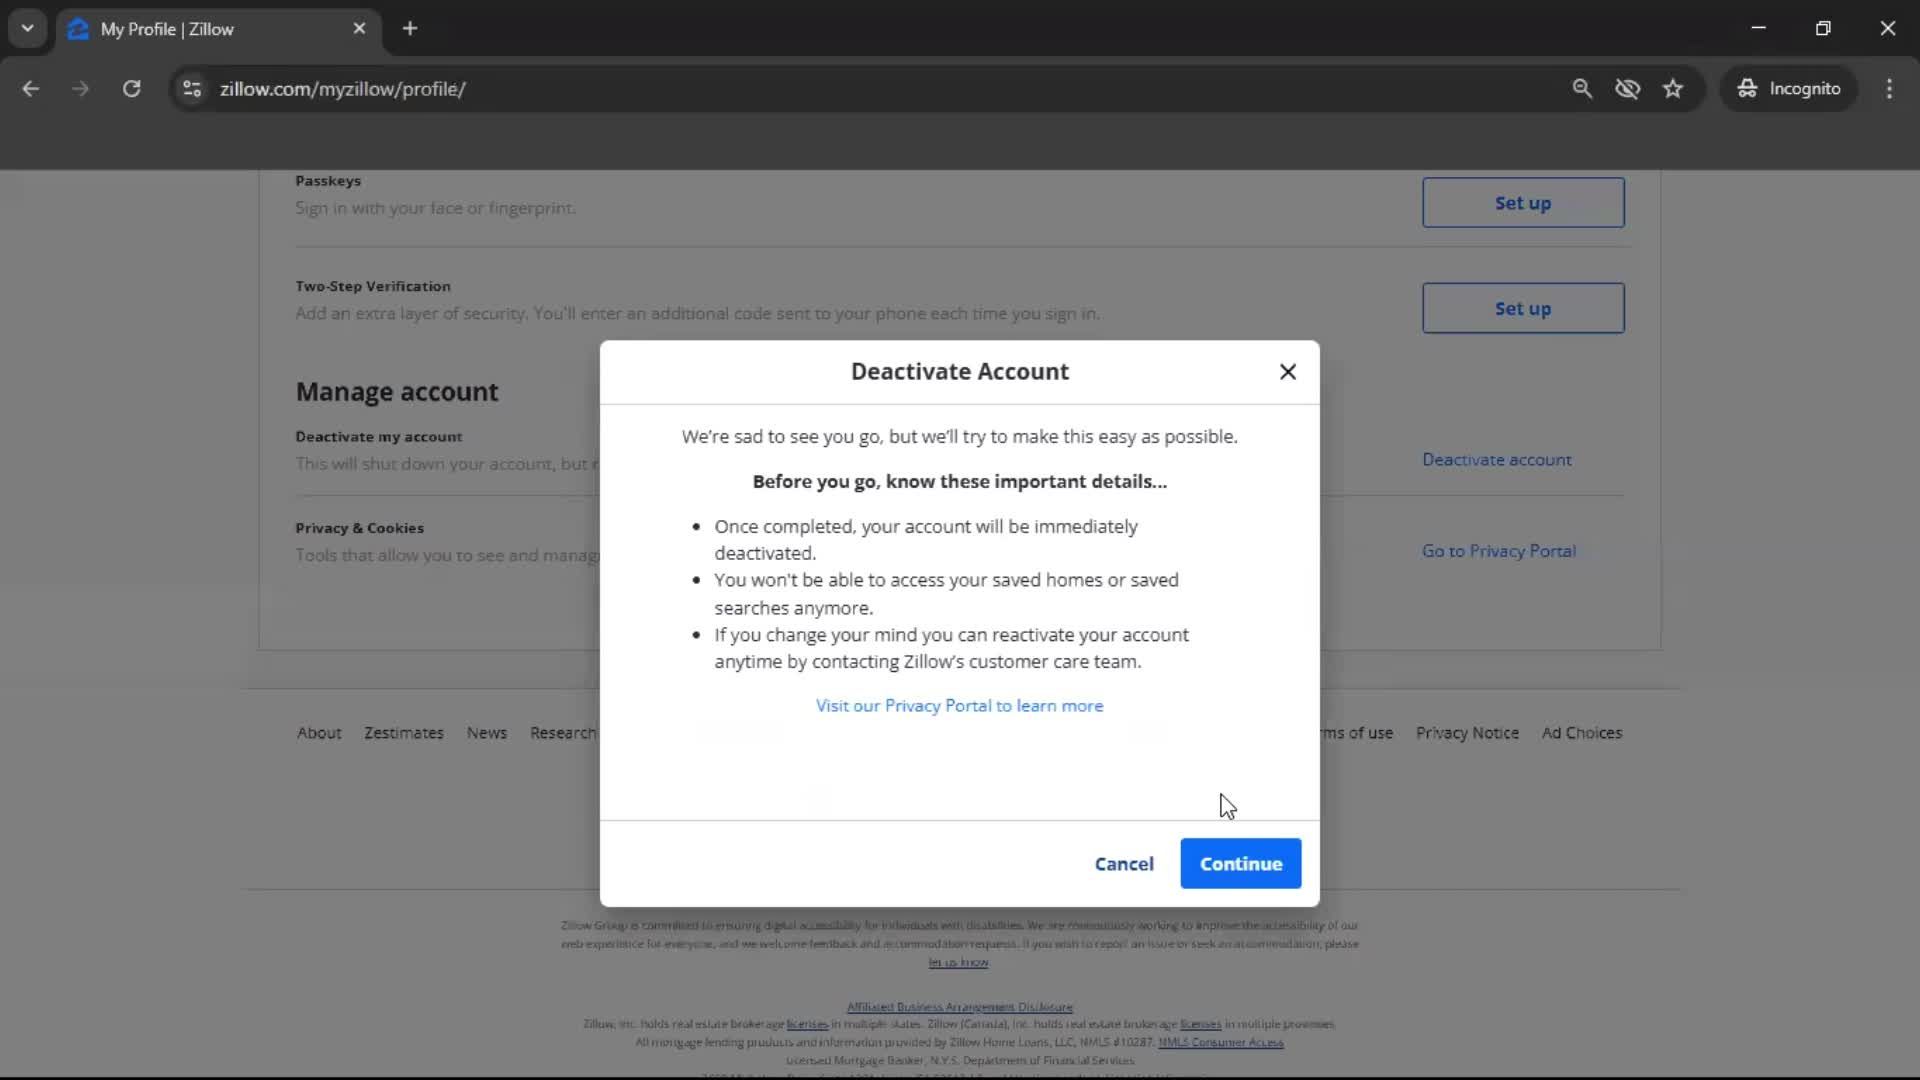Click the address bar URL field

point(343,88)
